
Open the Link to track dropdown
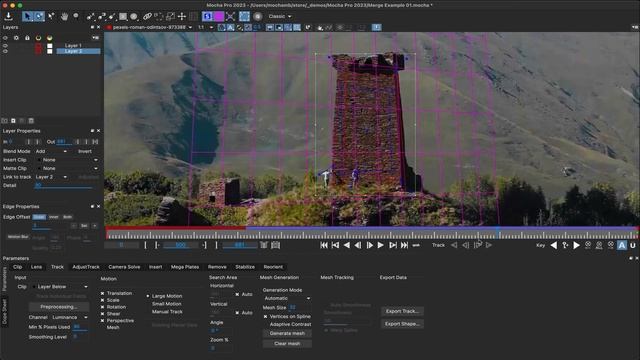pos(51,177)
